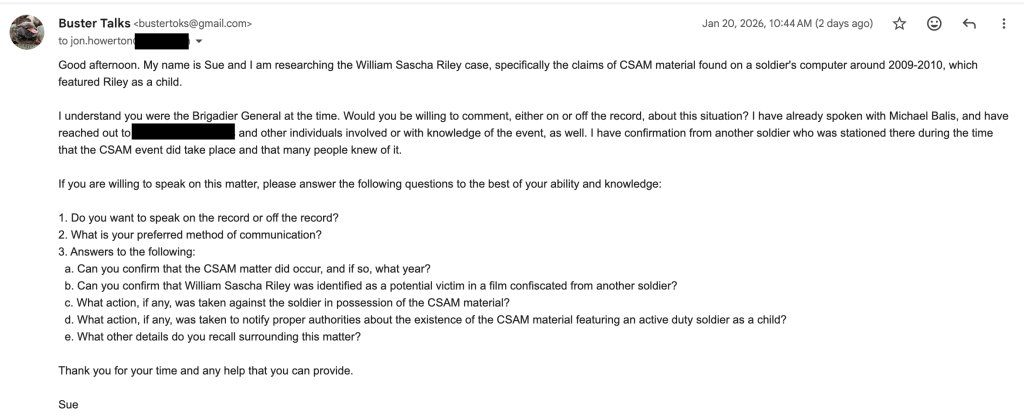Click the Jan 20, 2026 timestamp

point(788,22)
